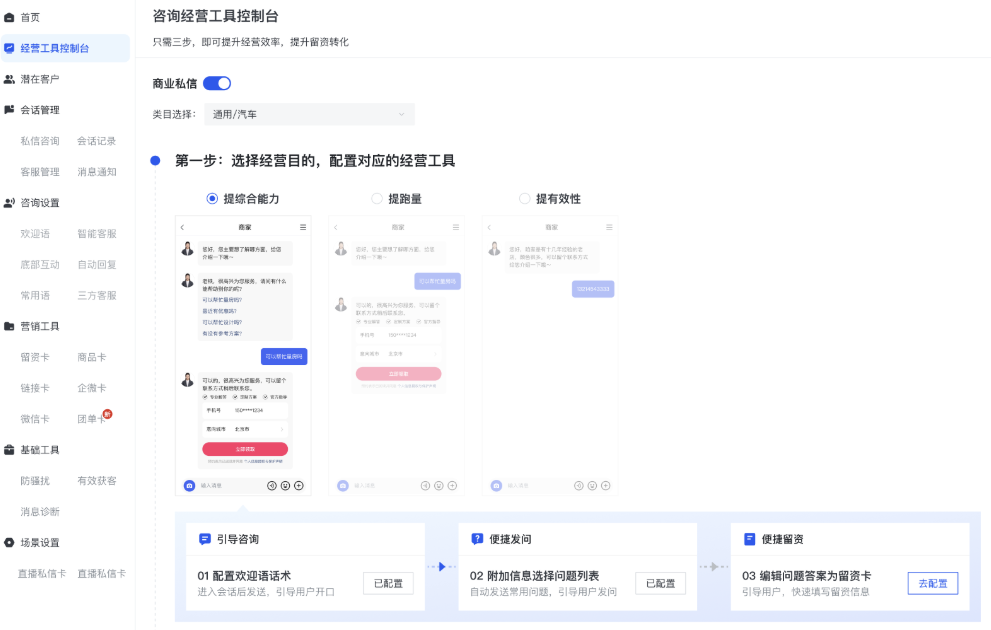Screen dimensions: 991x630
Task: Click the 便捷留资 card heading
Action: tap(782, 539)
